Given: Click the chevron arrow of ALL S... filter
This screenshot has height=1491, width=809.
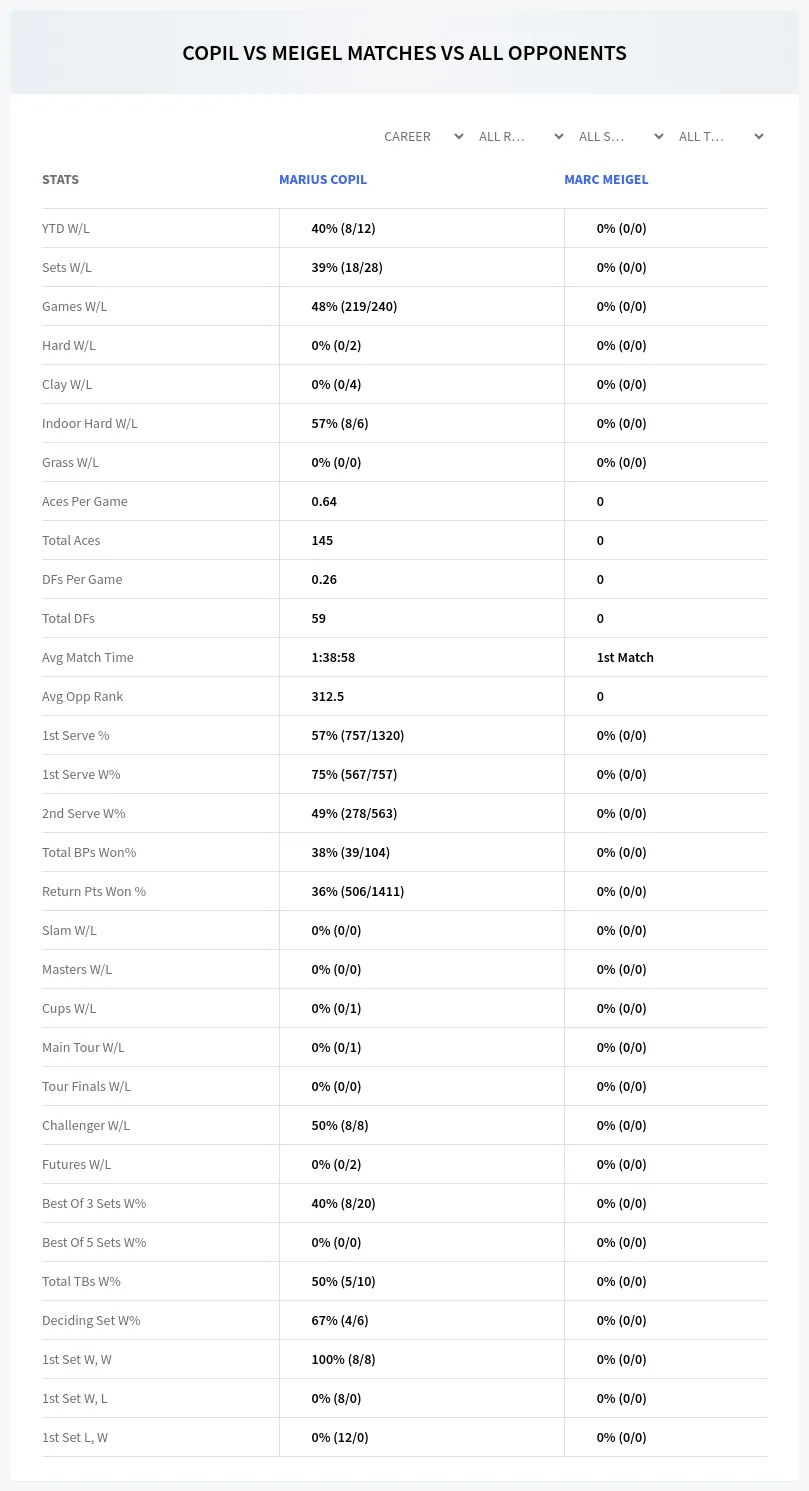Looking at the screenshot, I should 659,136.
